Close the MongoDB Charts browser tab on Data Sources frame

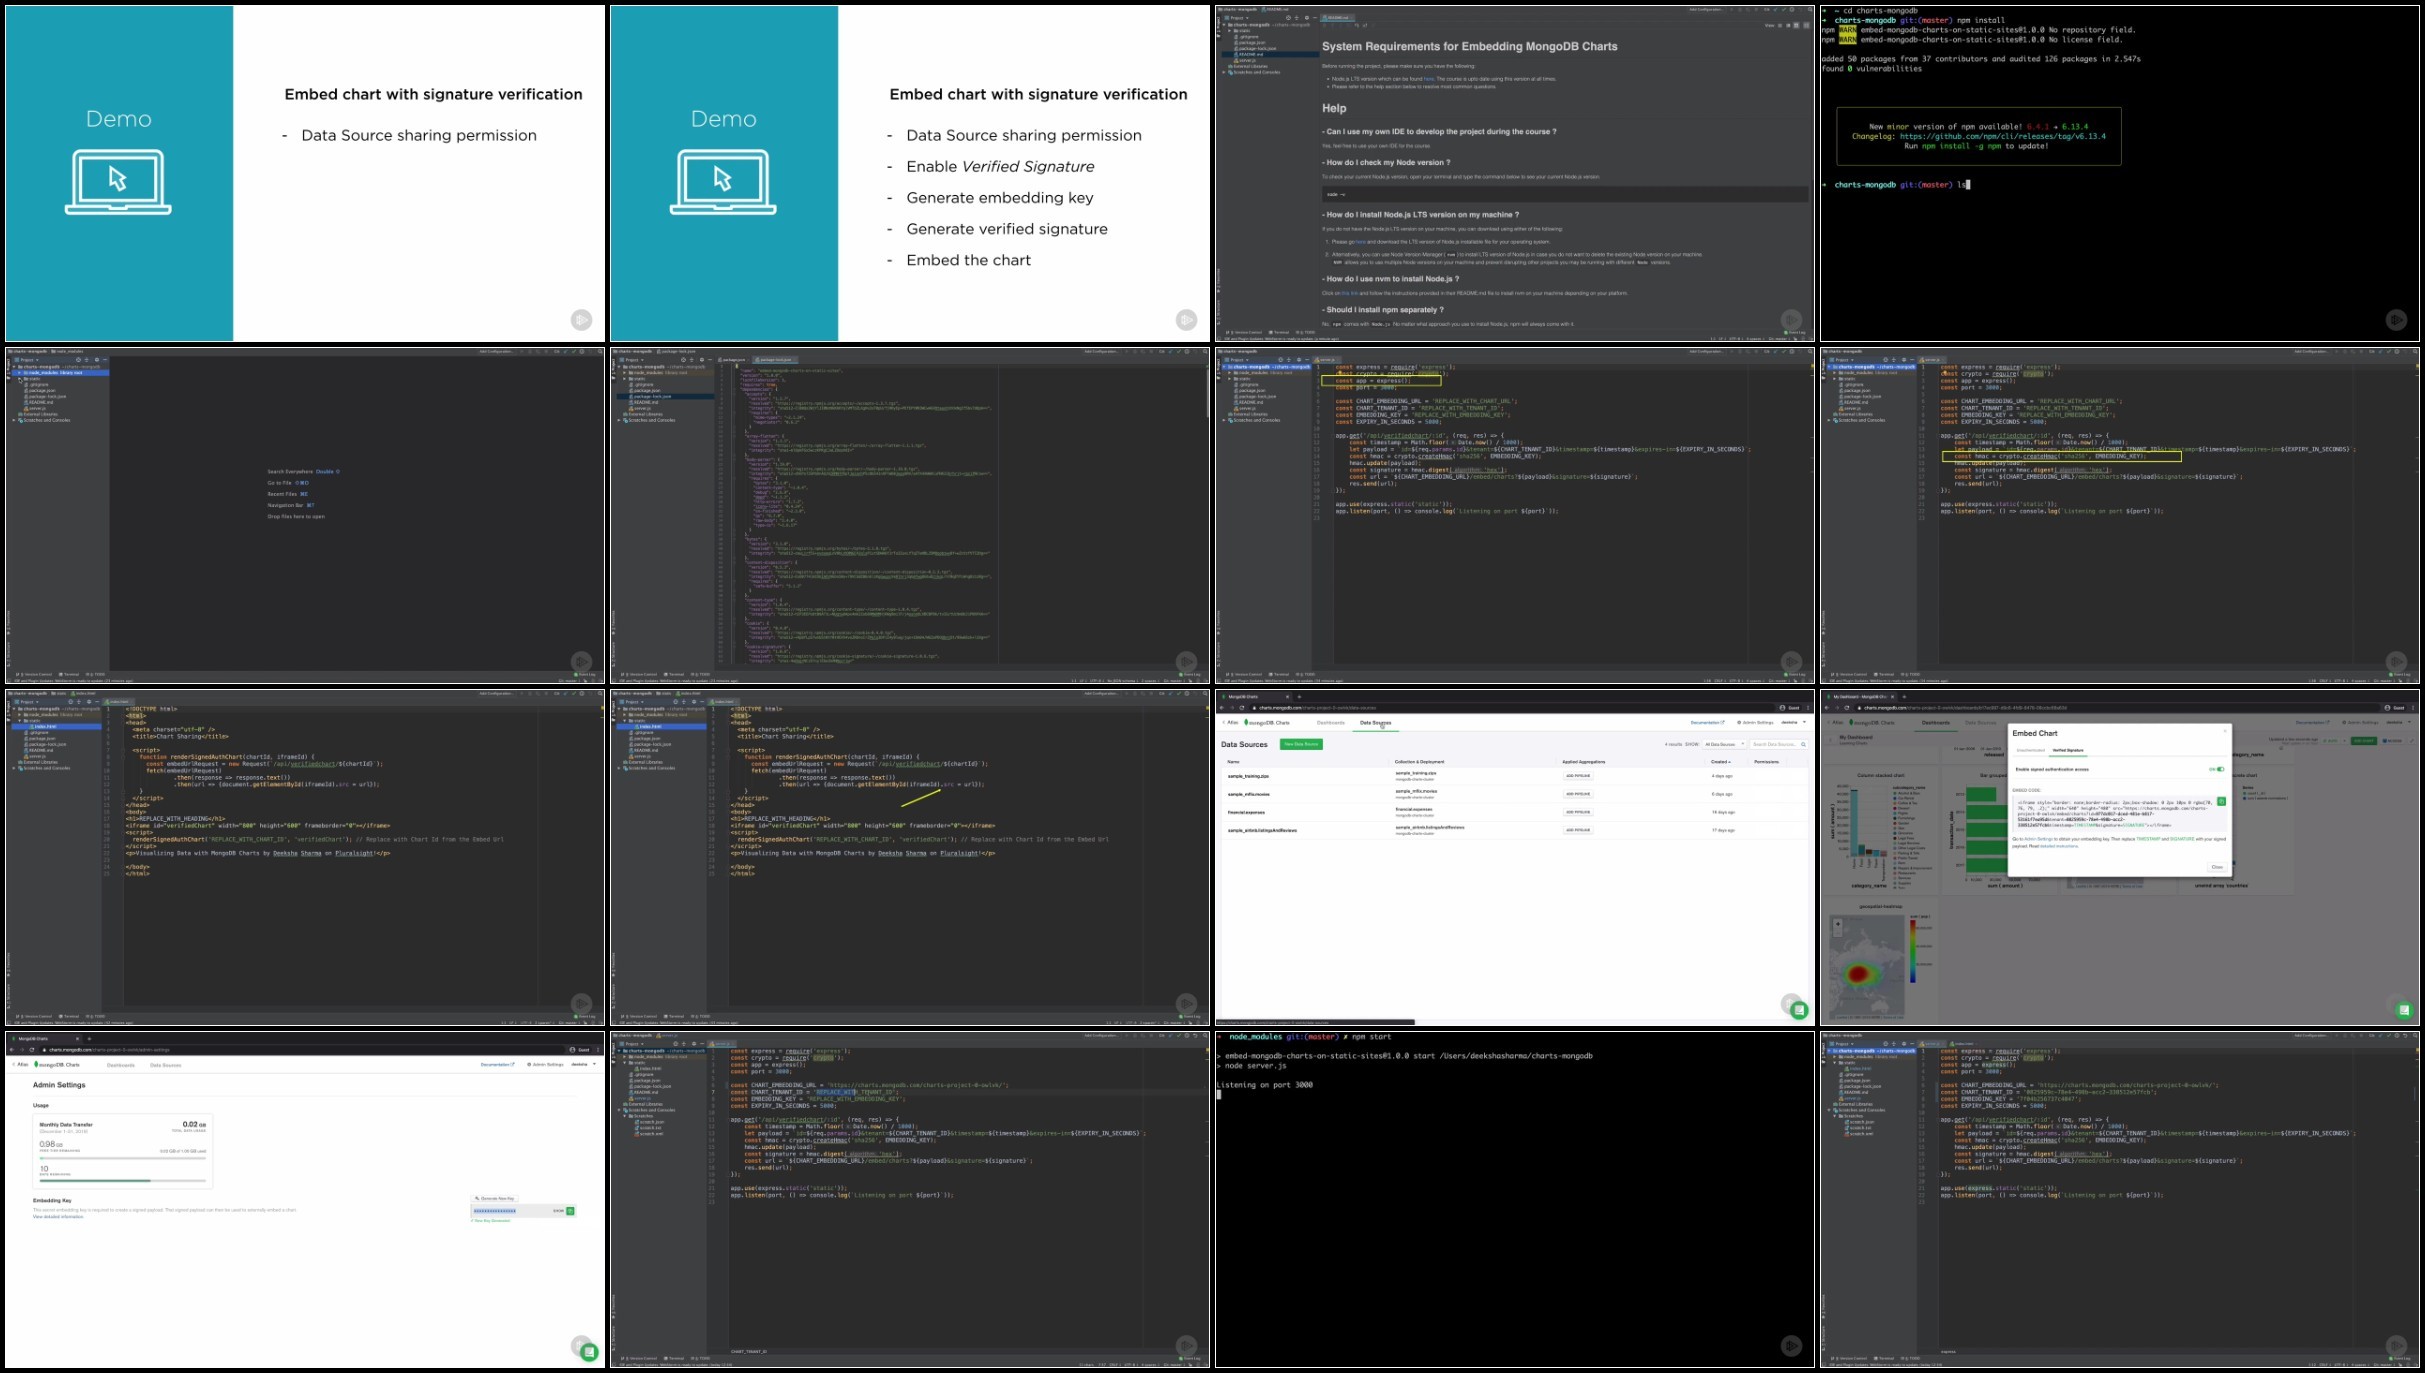[x=1287, y=697]
